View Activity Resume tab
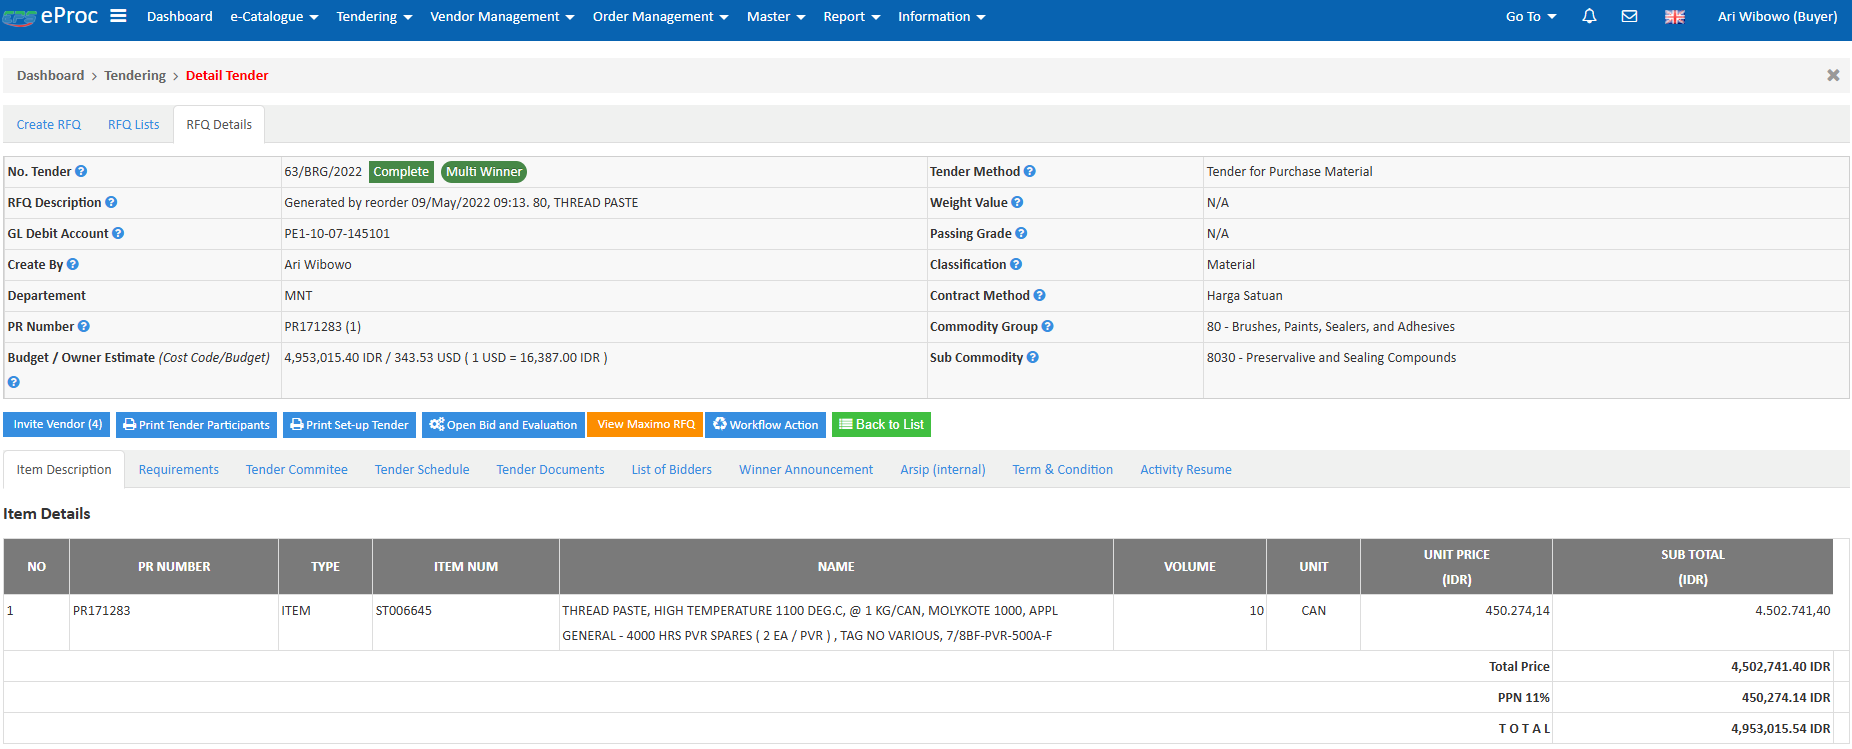Viewport: 1852px width, 749px height. 1186,470
